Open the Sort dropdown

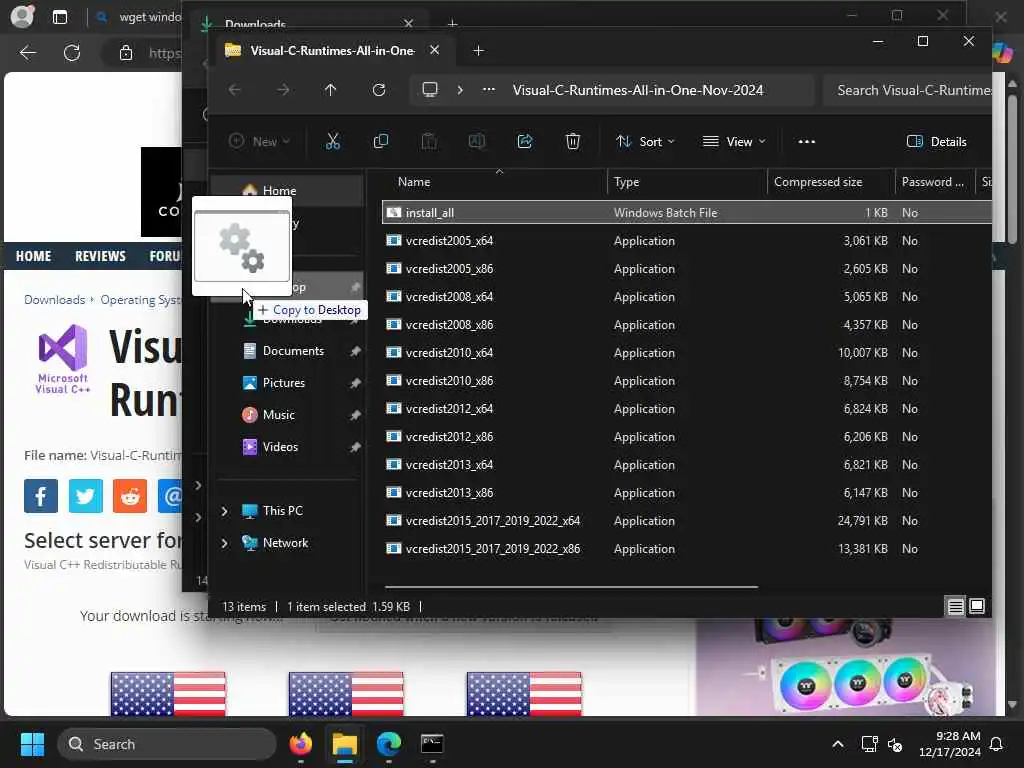tap(645, 141)
